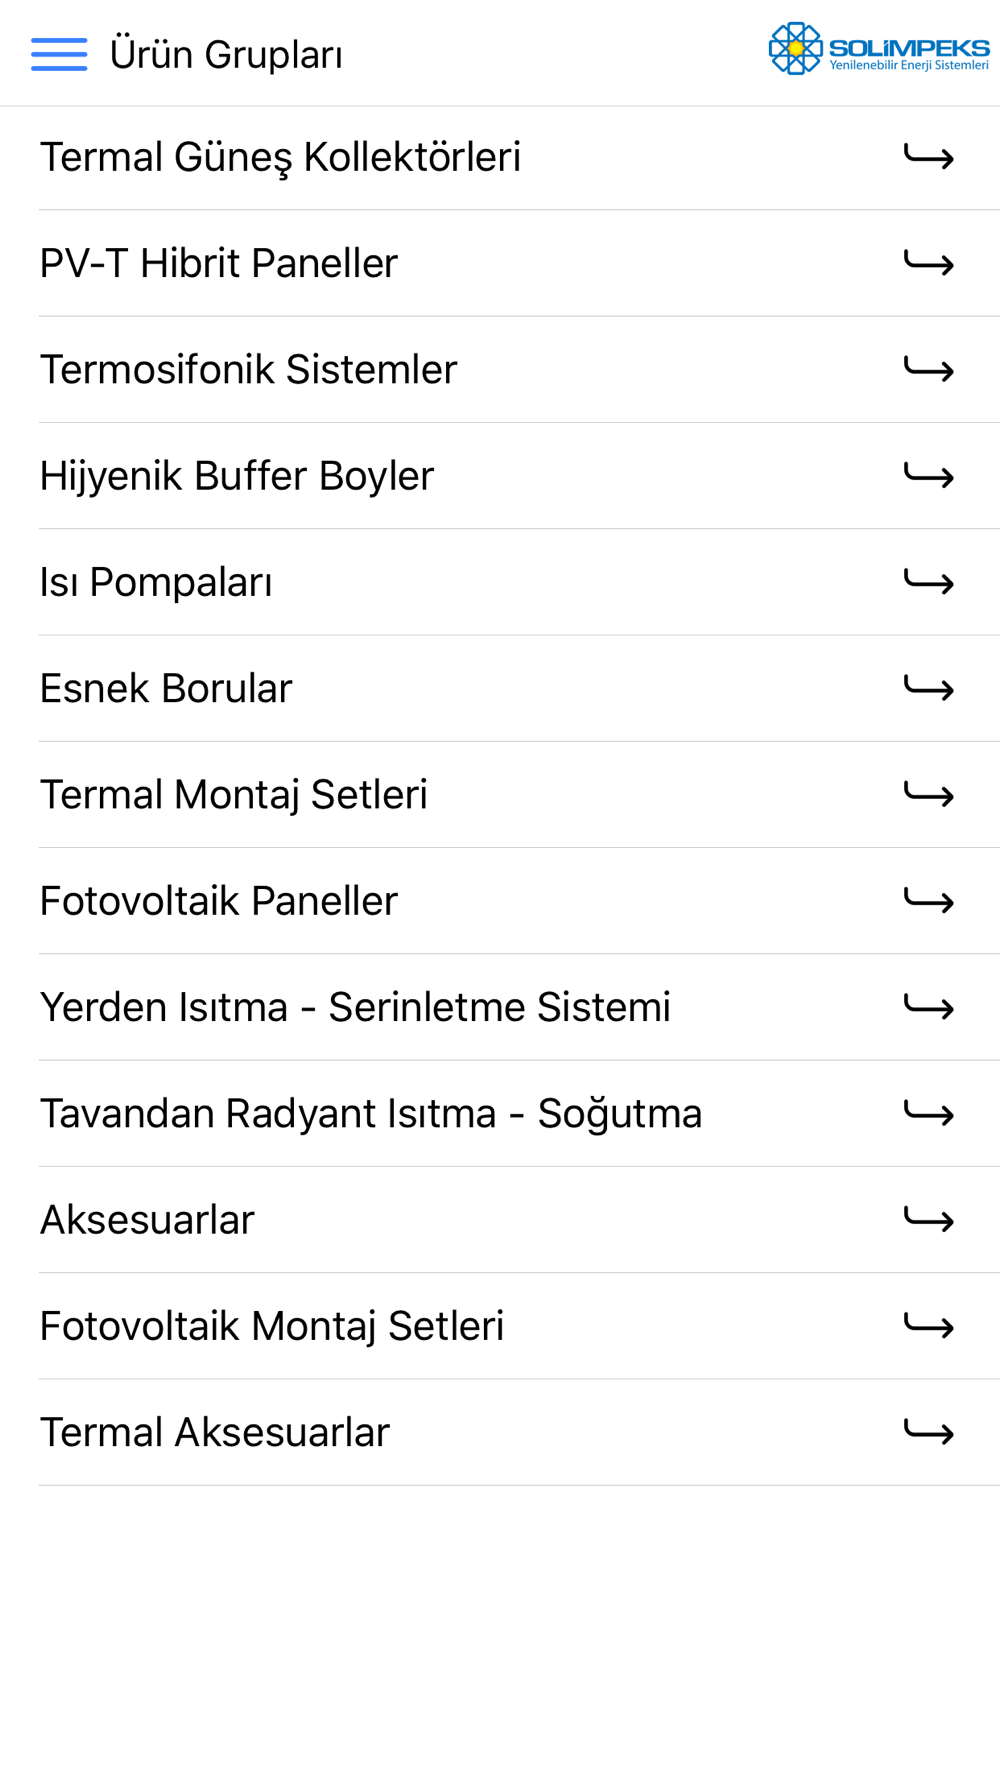Viewport: 1000px width, 1778px height.
Task: Tap arrow icon beside Isı Pompaları
Action: 929,582
